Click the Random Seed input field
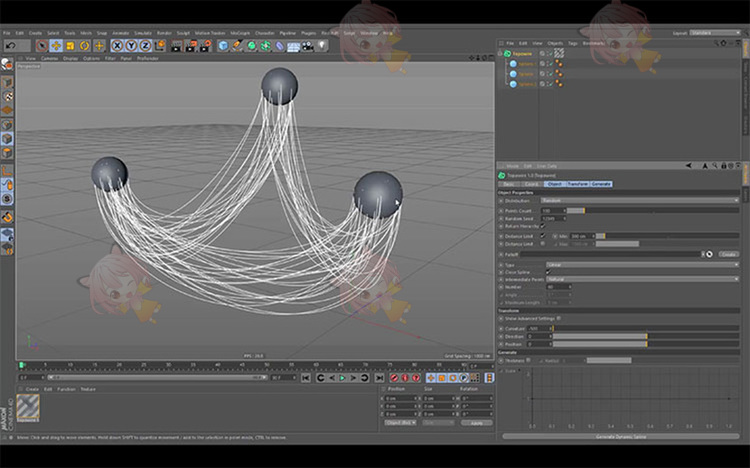Image resolution: width=750 pixels, height=468 pixels. click(x=553, y=218)
